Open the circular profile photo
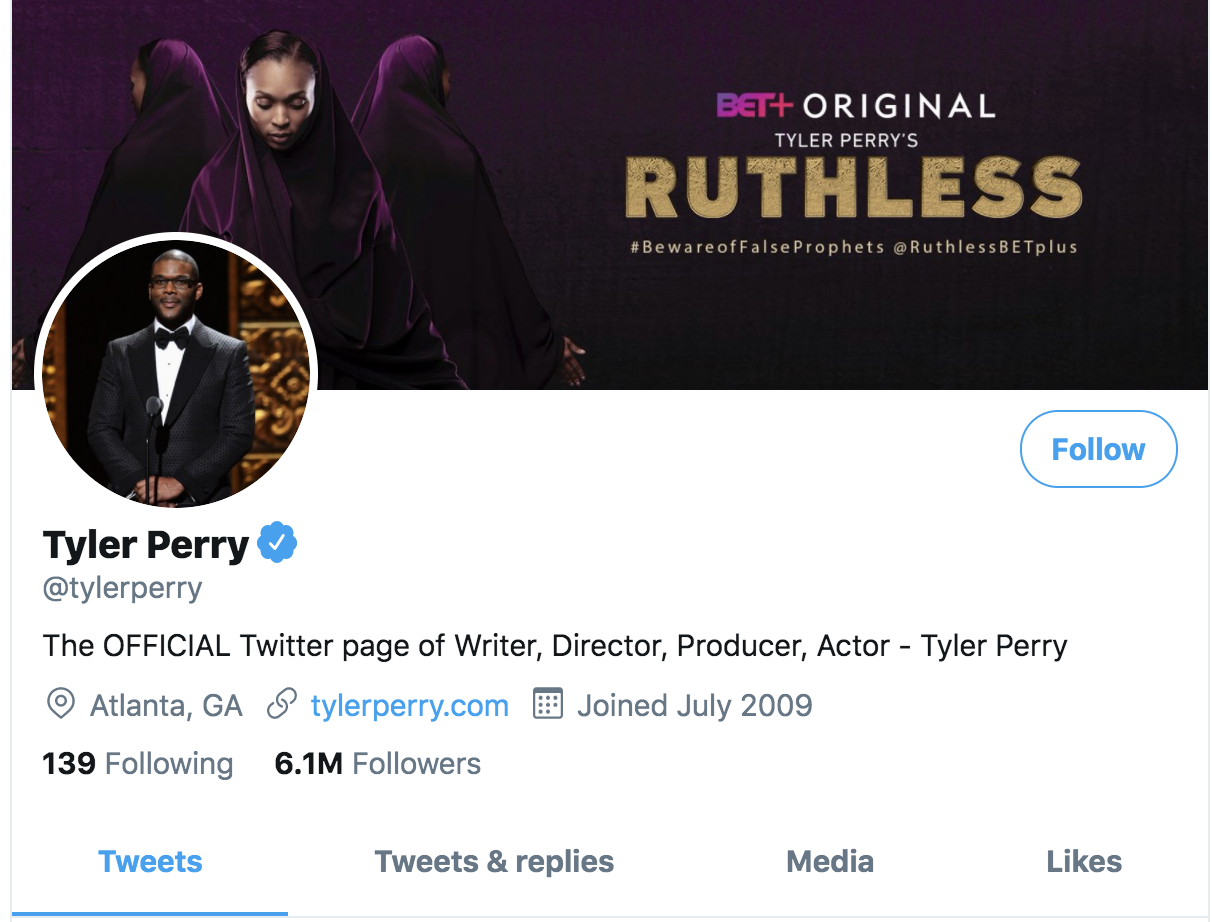This screenshot has width=1212, height=922. pyautogui.click(x=176, y=372)
